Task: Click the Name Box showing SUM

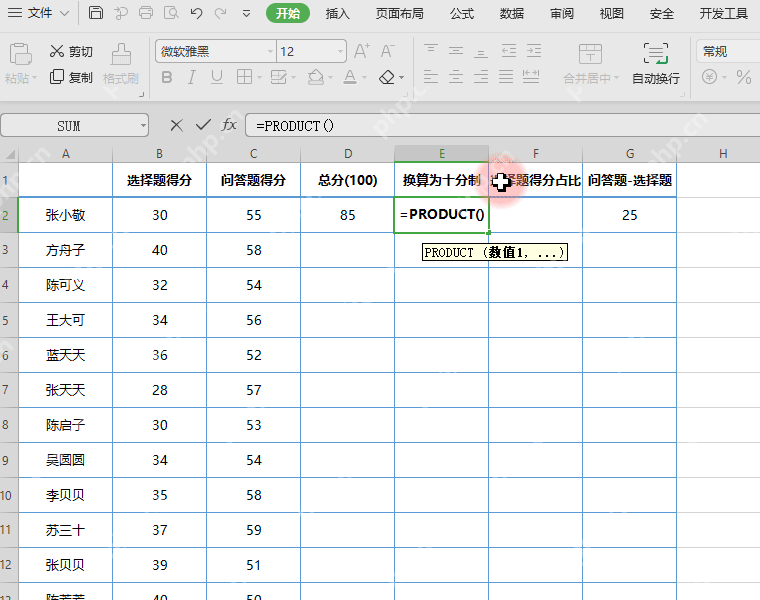Action: pyautogui.click(x=75, y=126)
